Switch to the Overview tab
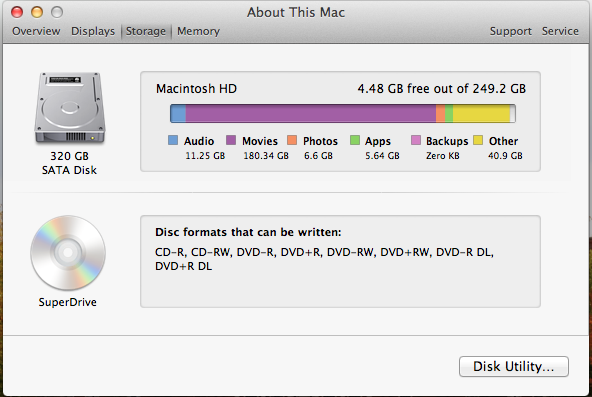 tap(36, 31)
